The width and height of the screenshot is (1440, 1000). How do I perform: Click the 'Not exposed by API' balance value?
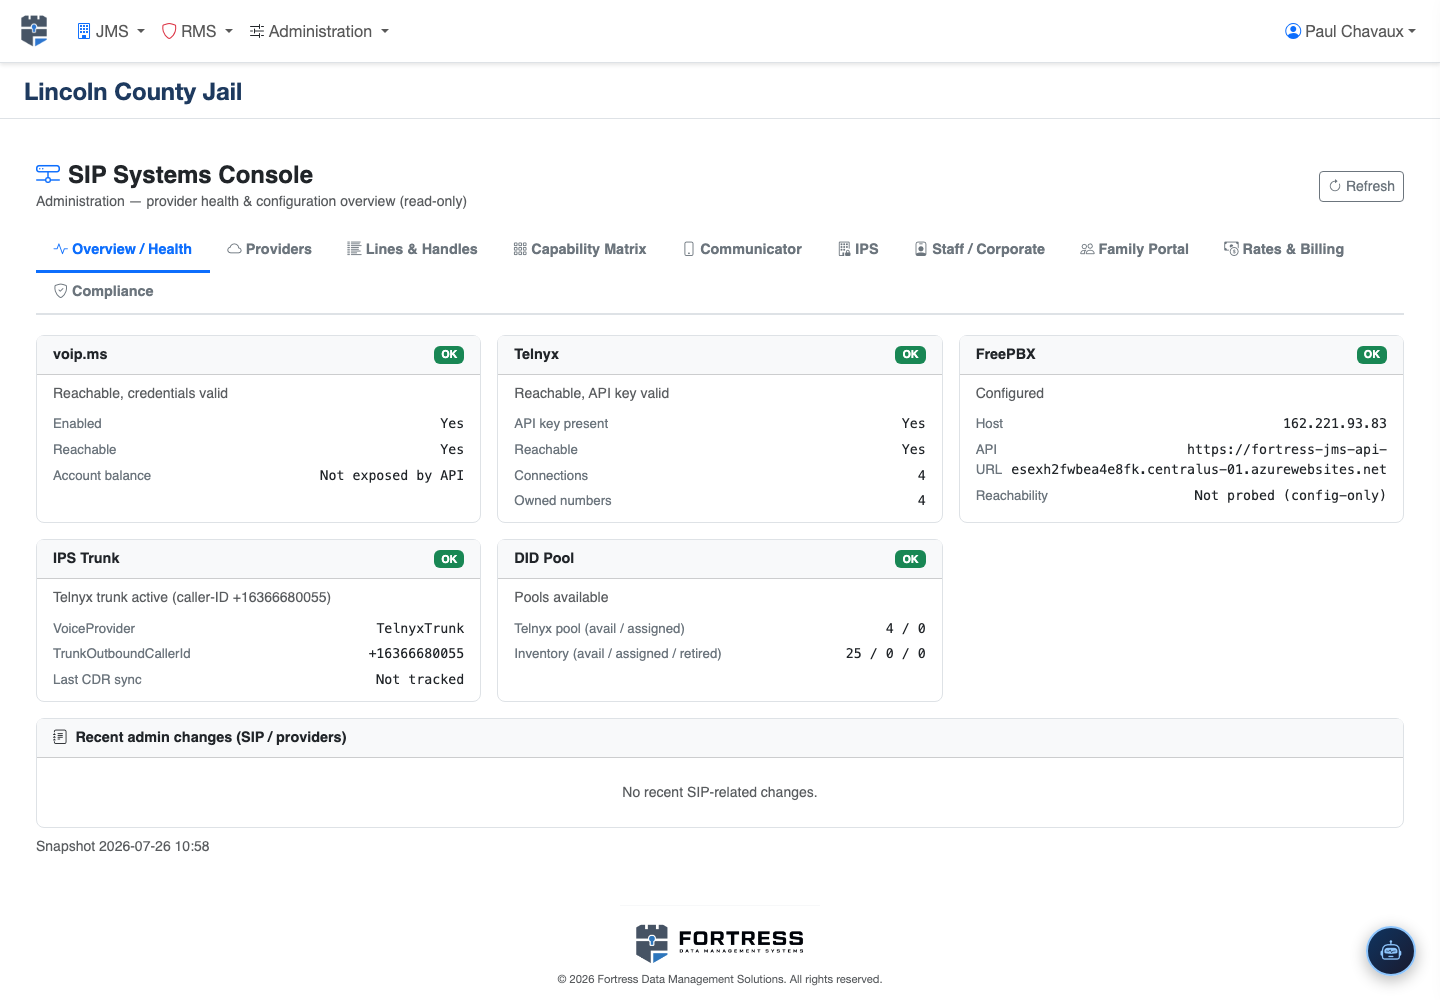coord(392,476)
